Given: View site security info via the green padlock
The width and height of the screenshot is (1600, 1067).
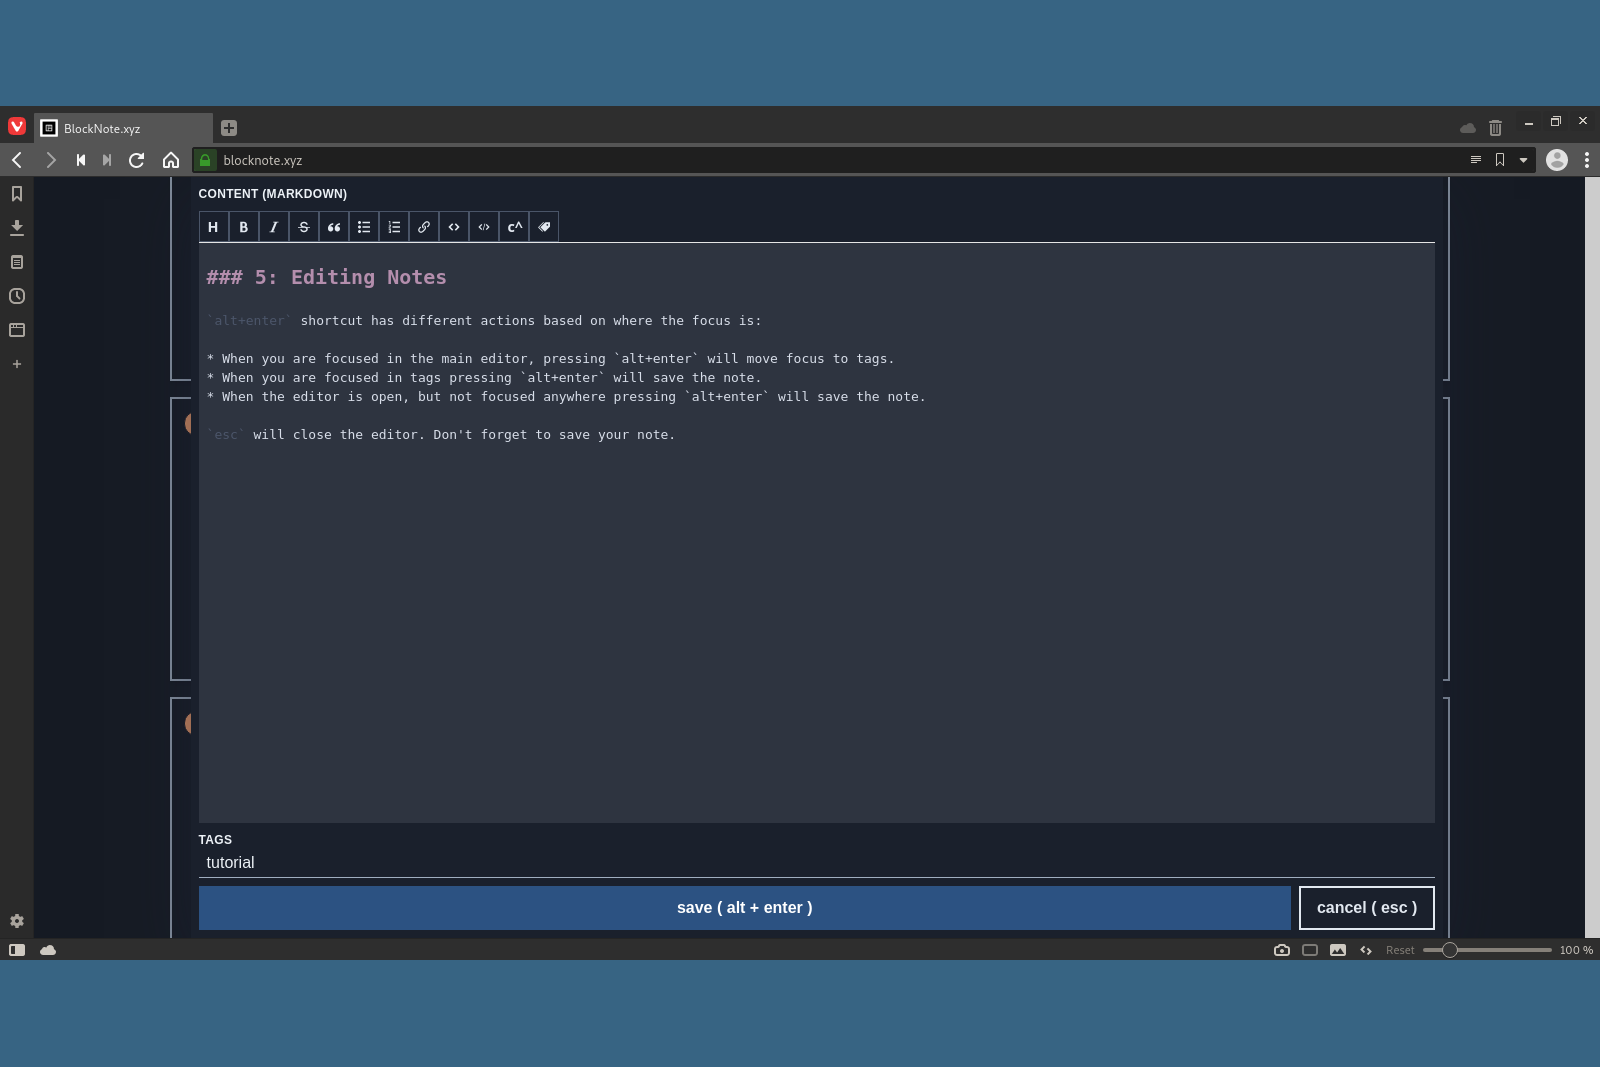Looking at the screenshot, I should [x=205, y=160].
